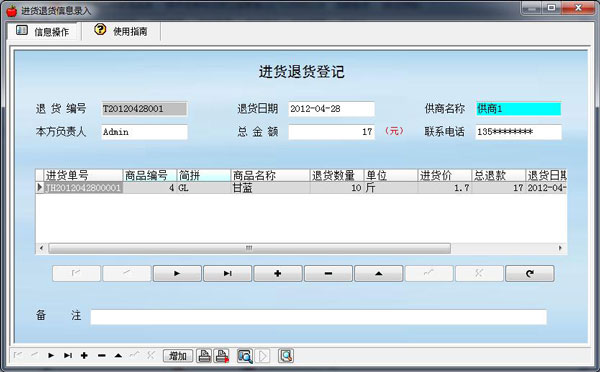Minimize the 进货退货信息录入 window
Viewport: 600px width, 372px height.
pos(532,8)
